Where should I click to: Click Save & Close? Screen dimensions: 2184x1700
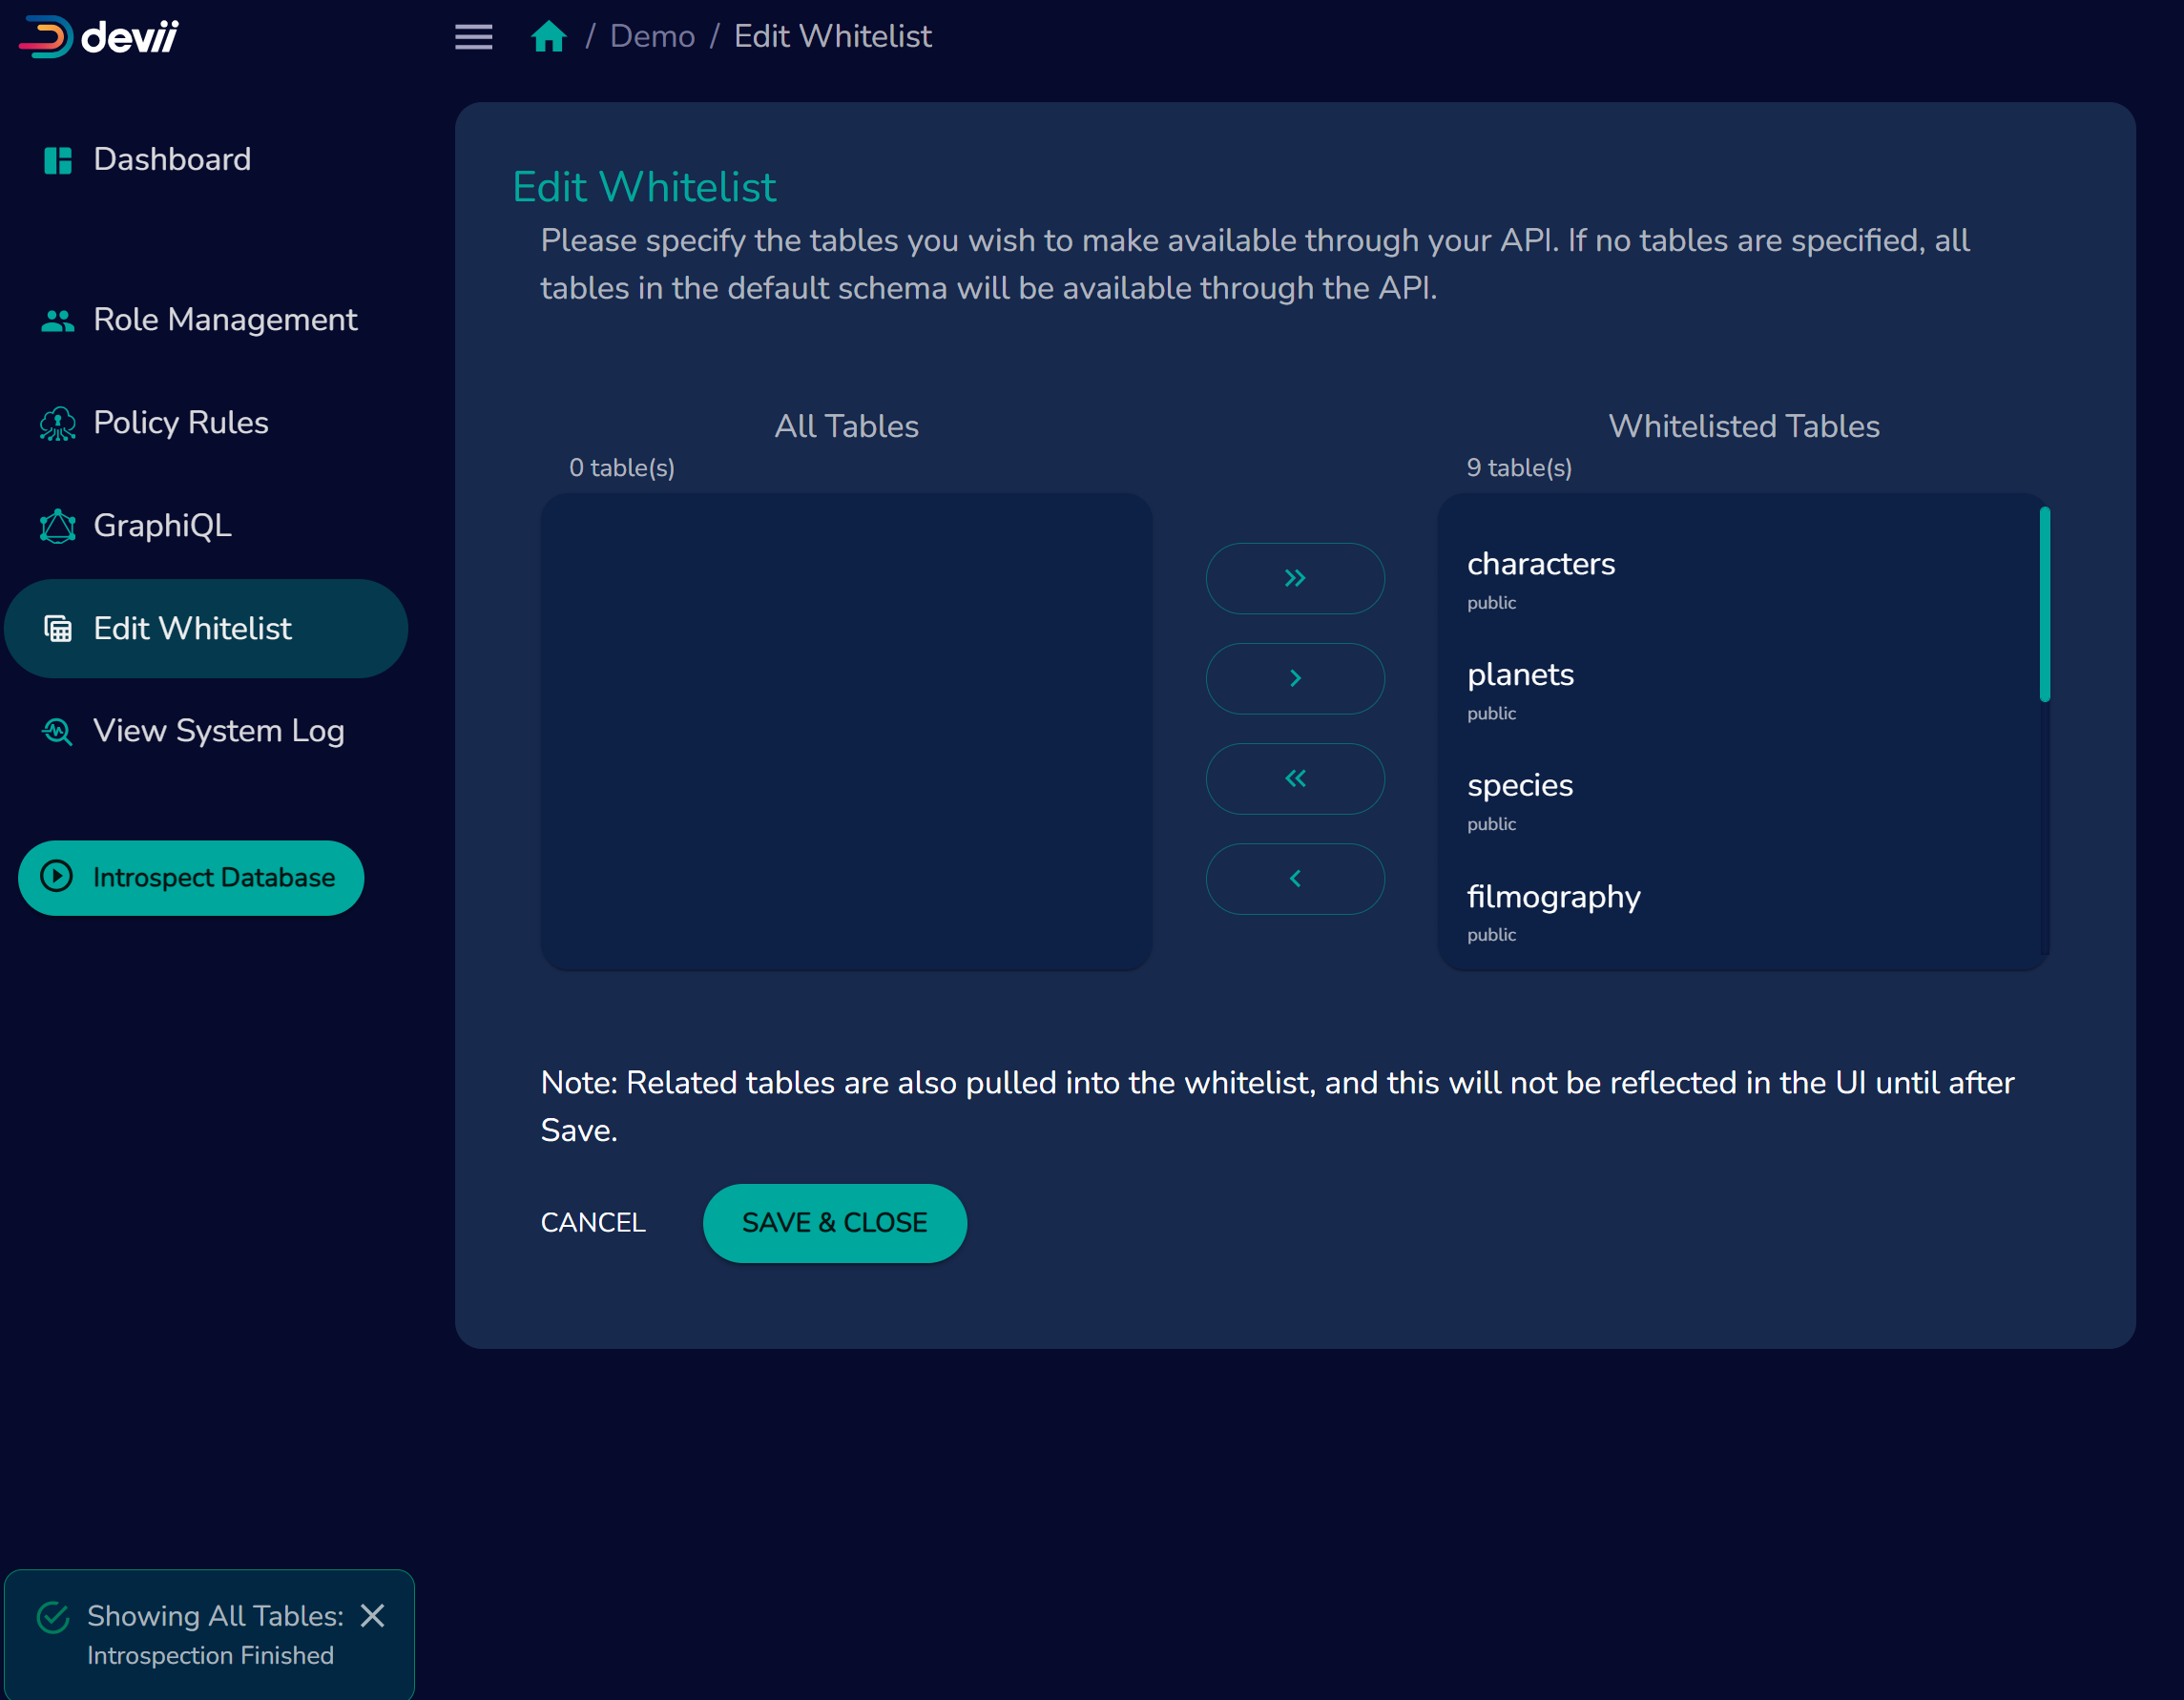[x=834, y=1222]
